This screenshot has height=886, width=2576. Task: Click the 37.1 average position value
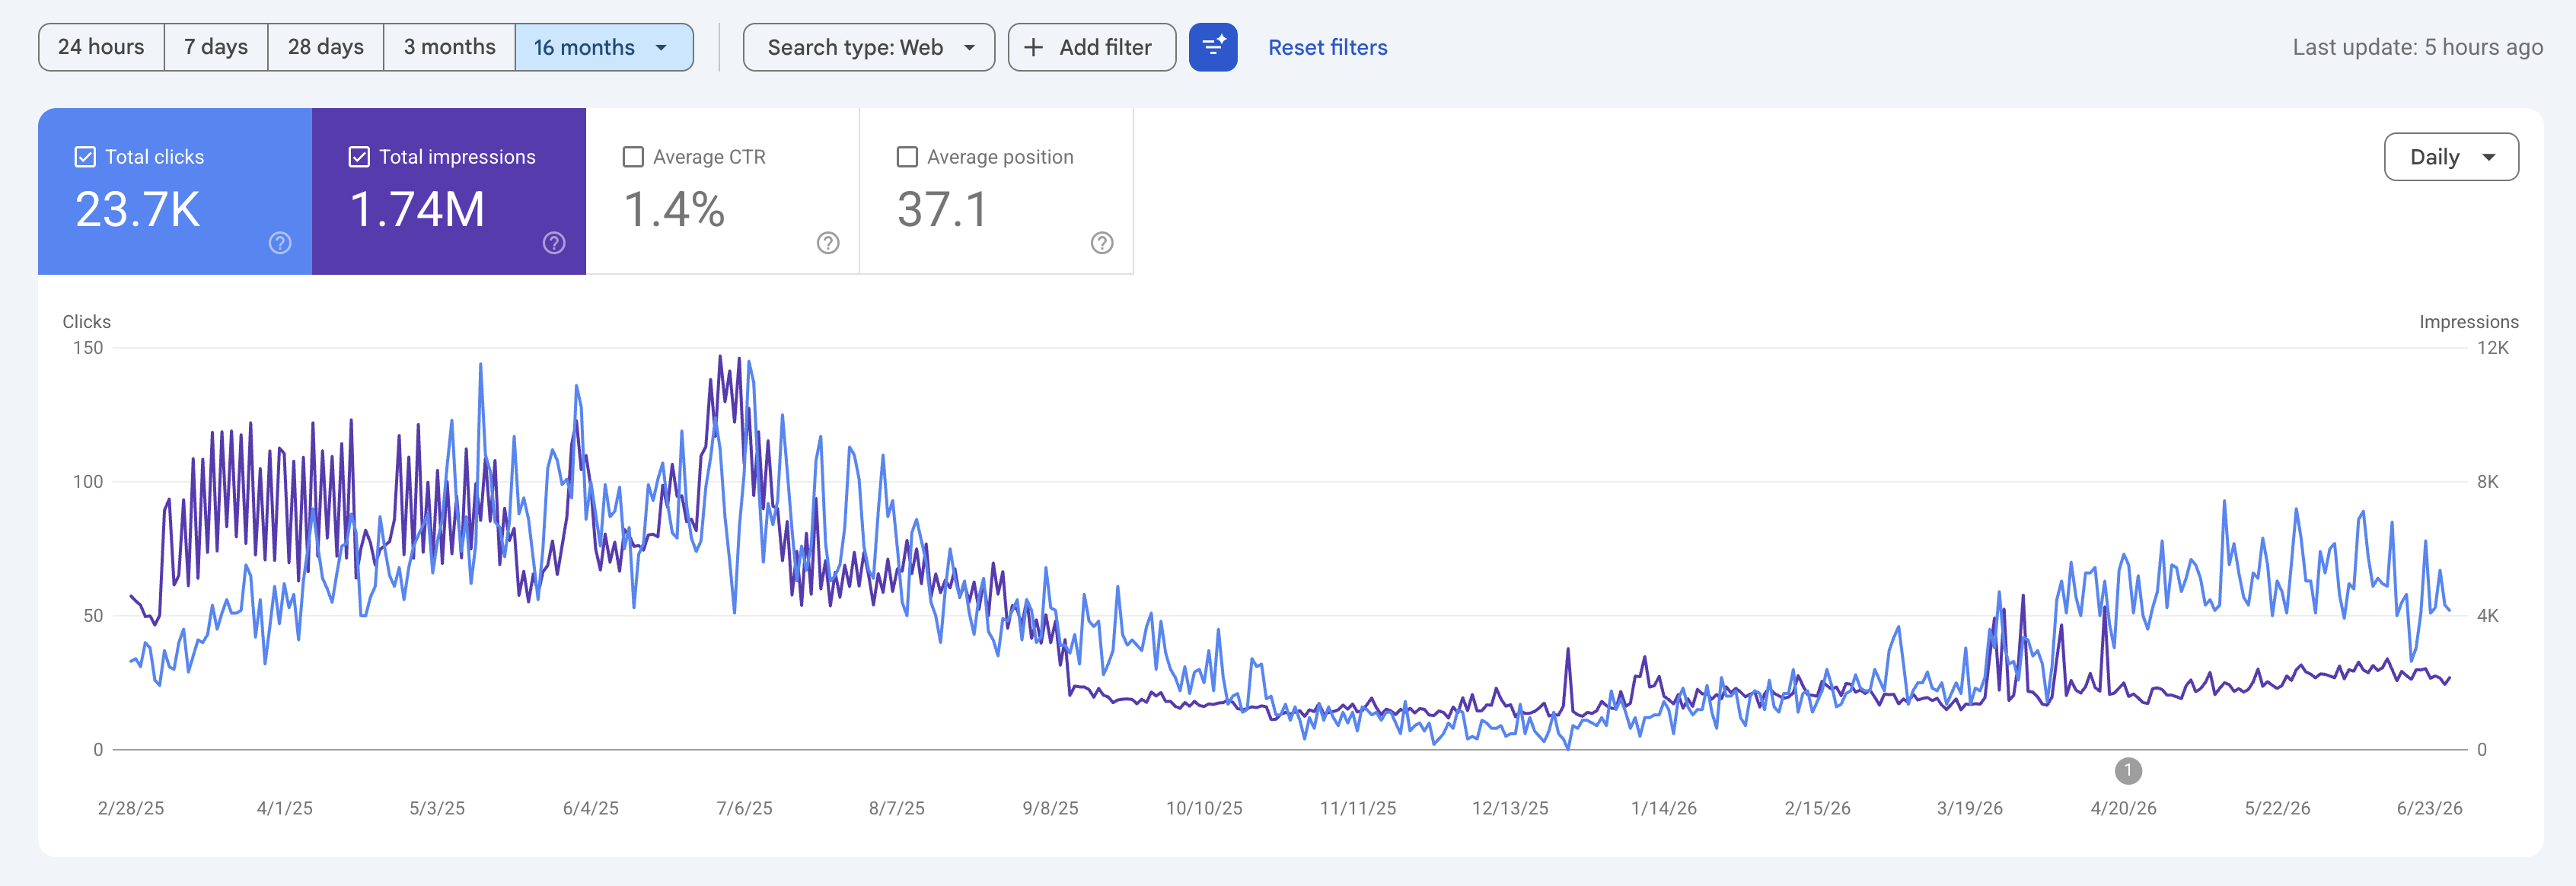point(942,209)
